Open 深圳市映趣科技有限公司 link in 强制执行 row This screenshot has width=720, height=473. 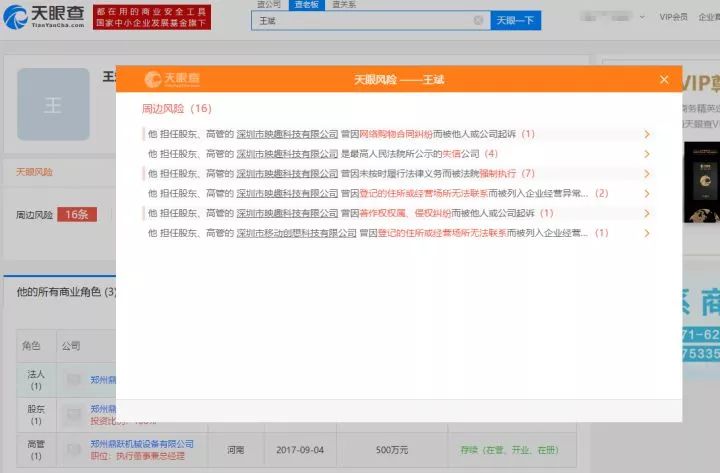(x=287, y=174)
